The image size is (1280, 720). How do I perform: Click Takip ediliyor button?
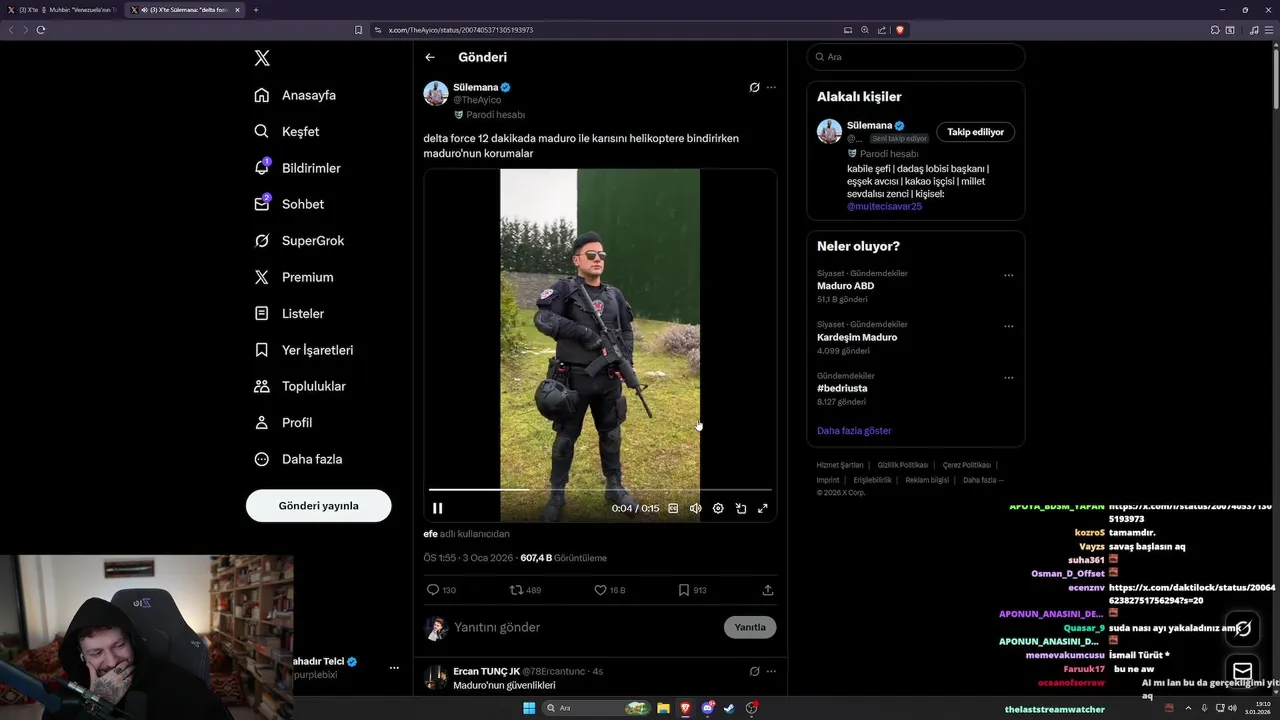point(975,132)
